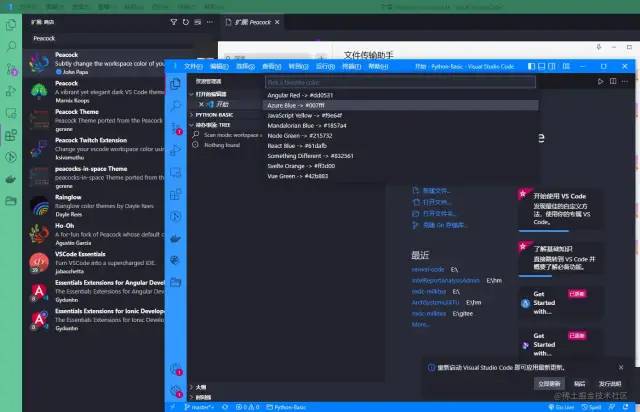Viewport: 640px width, 412px height.
Task: Open 运行 menu in front window
Action: (325, 66)
